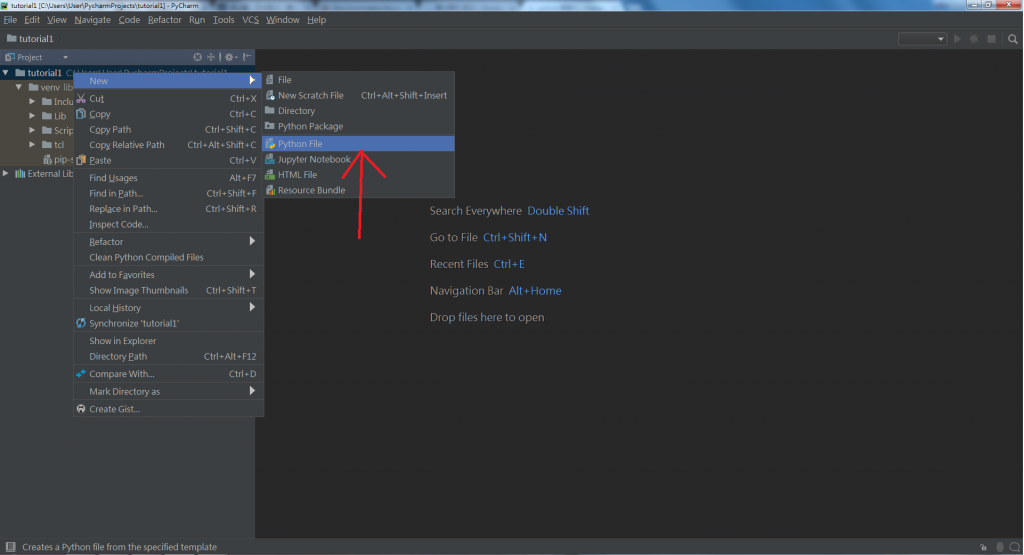Click the HTML File icon
The width and height of the screenshot is (1024, 555).
tap(270, 175)
